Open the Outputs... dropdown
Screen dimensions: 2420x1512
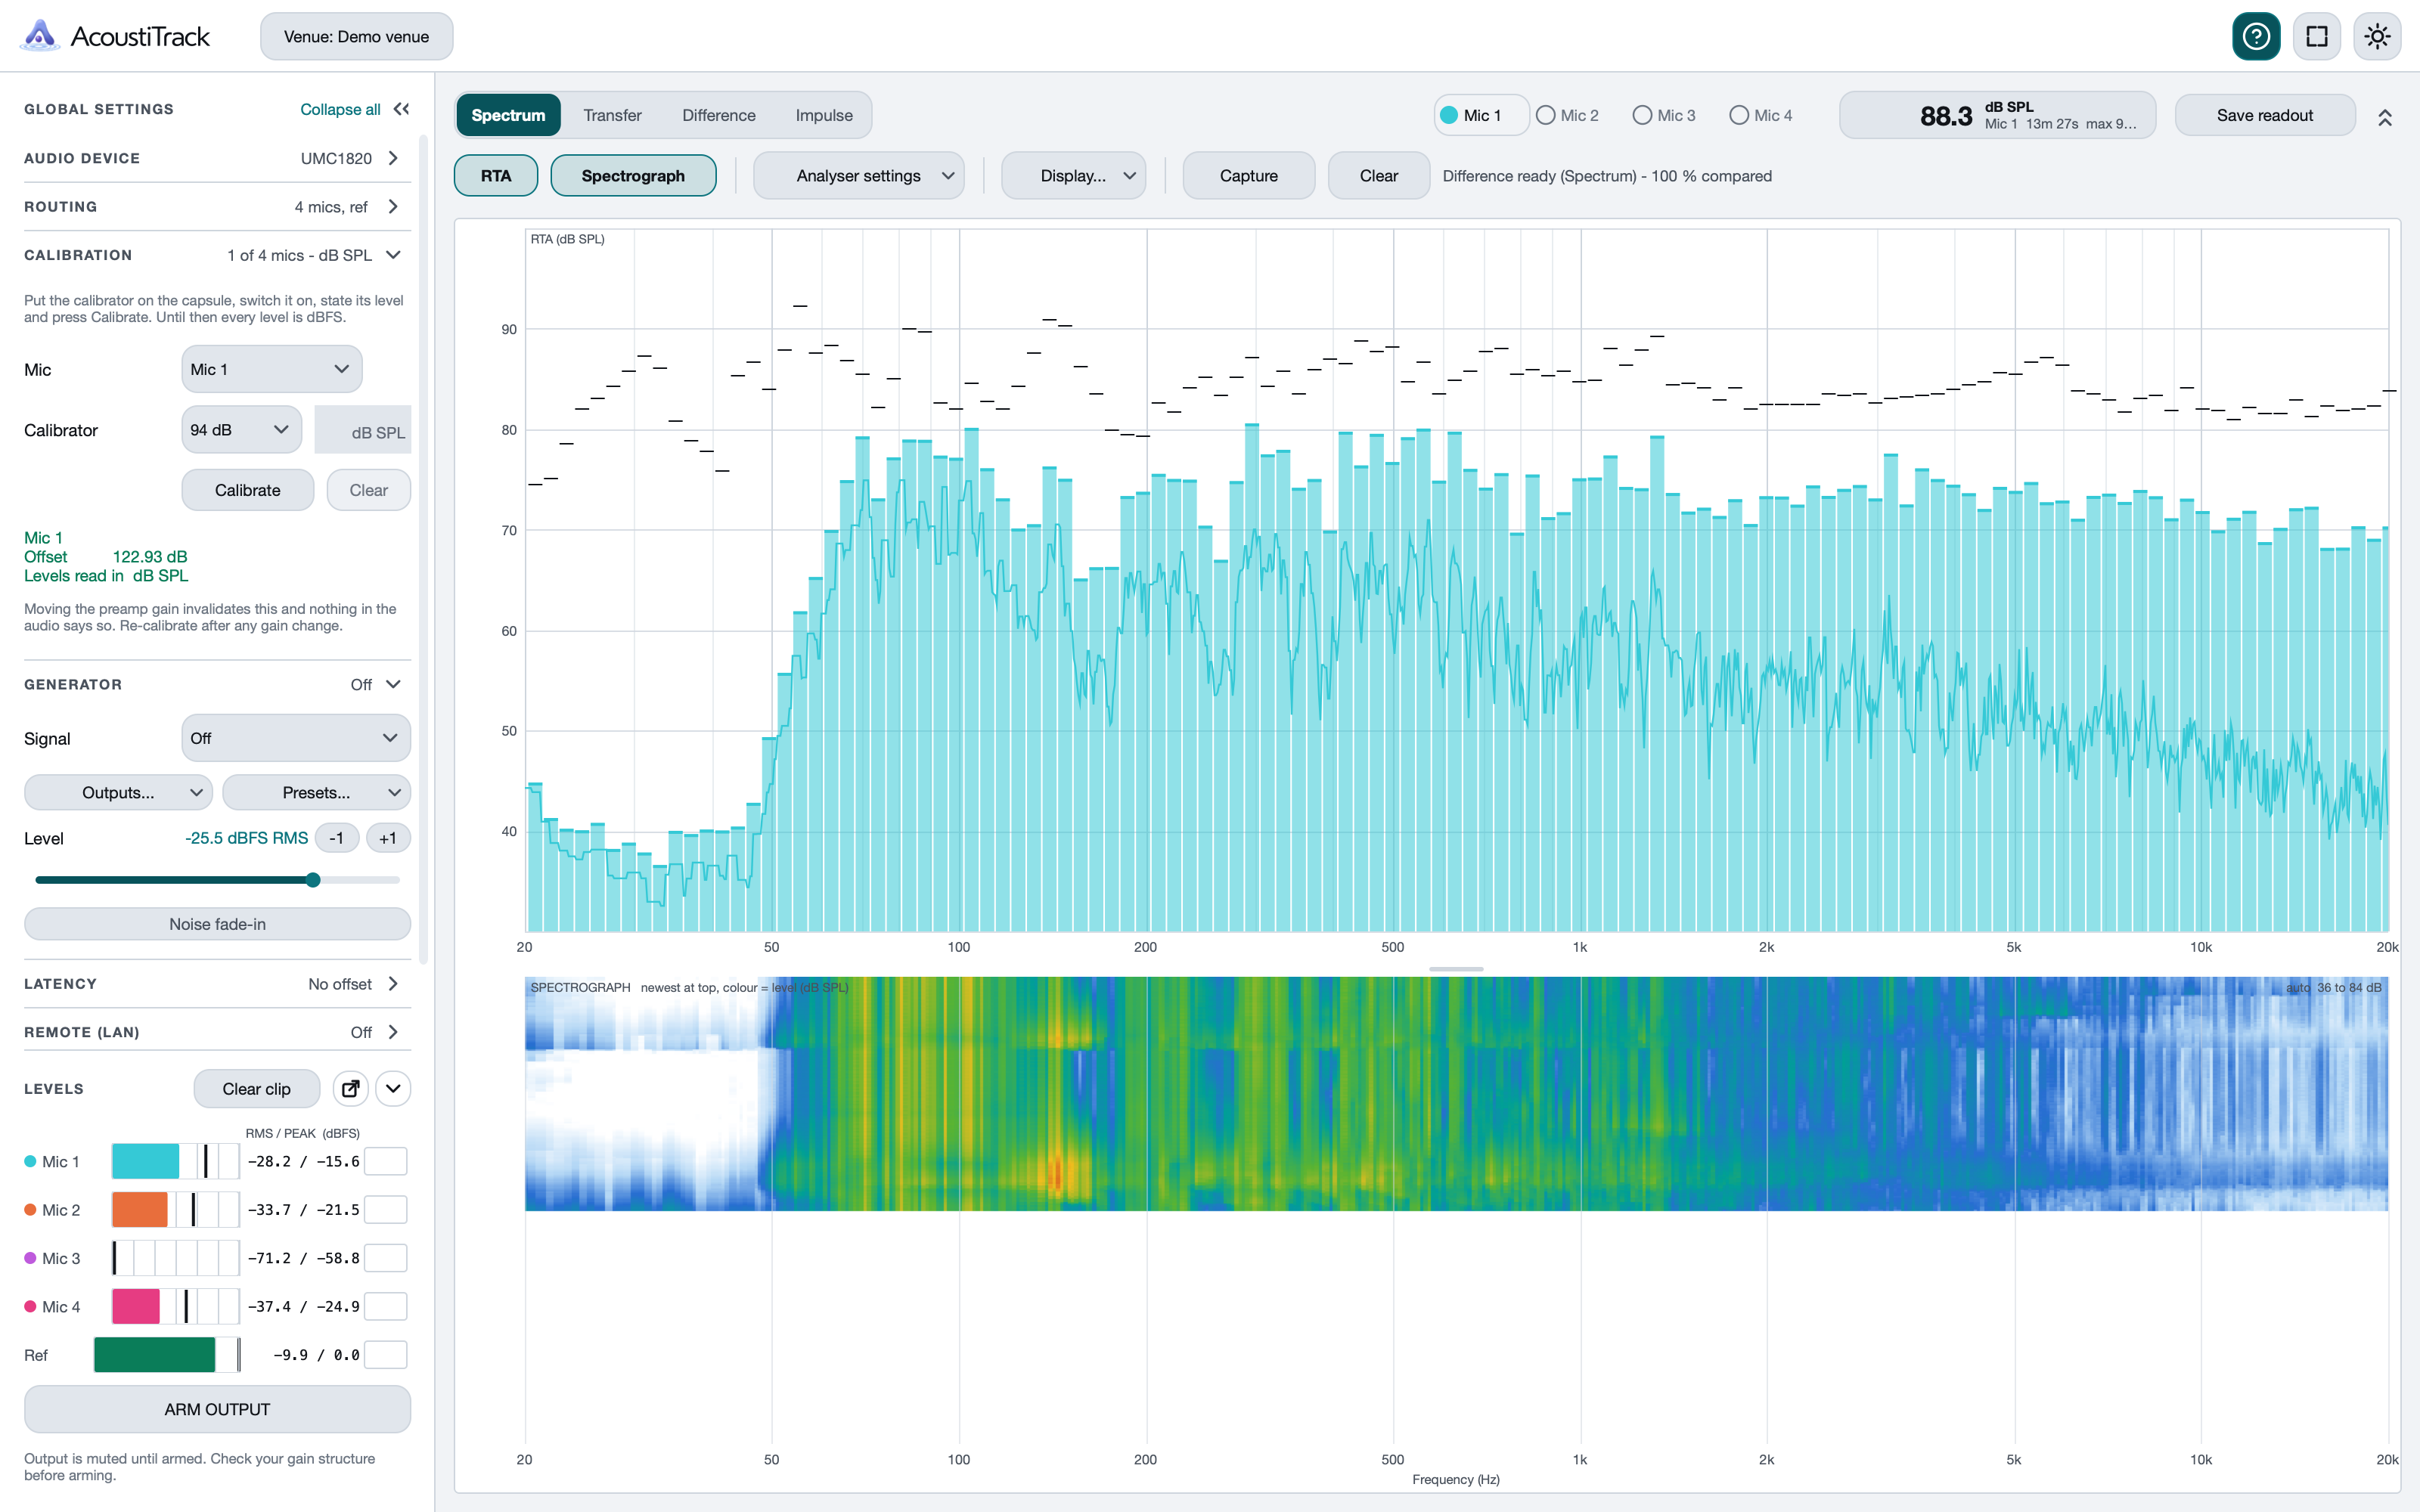[118, 792]
